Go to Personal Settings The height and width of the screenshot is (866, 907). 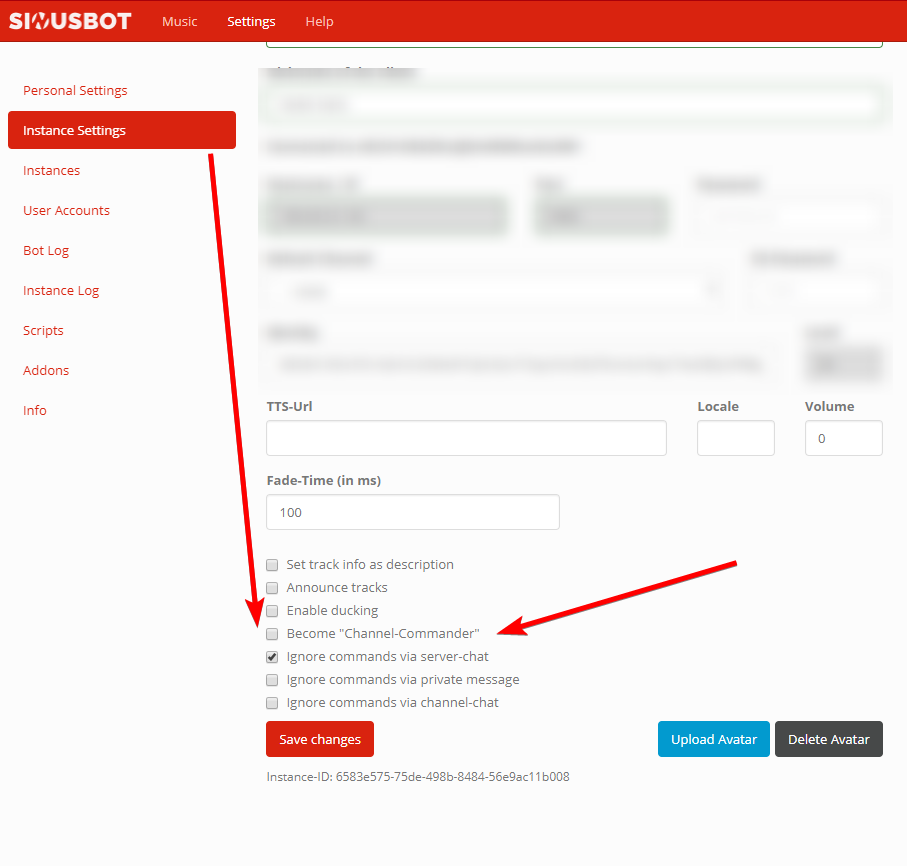pyautogui.click(x=75, y=90)
